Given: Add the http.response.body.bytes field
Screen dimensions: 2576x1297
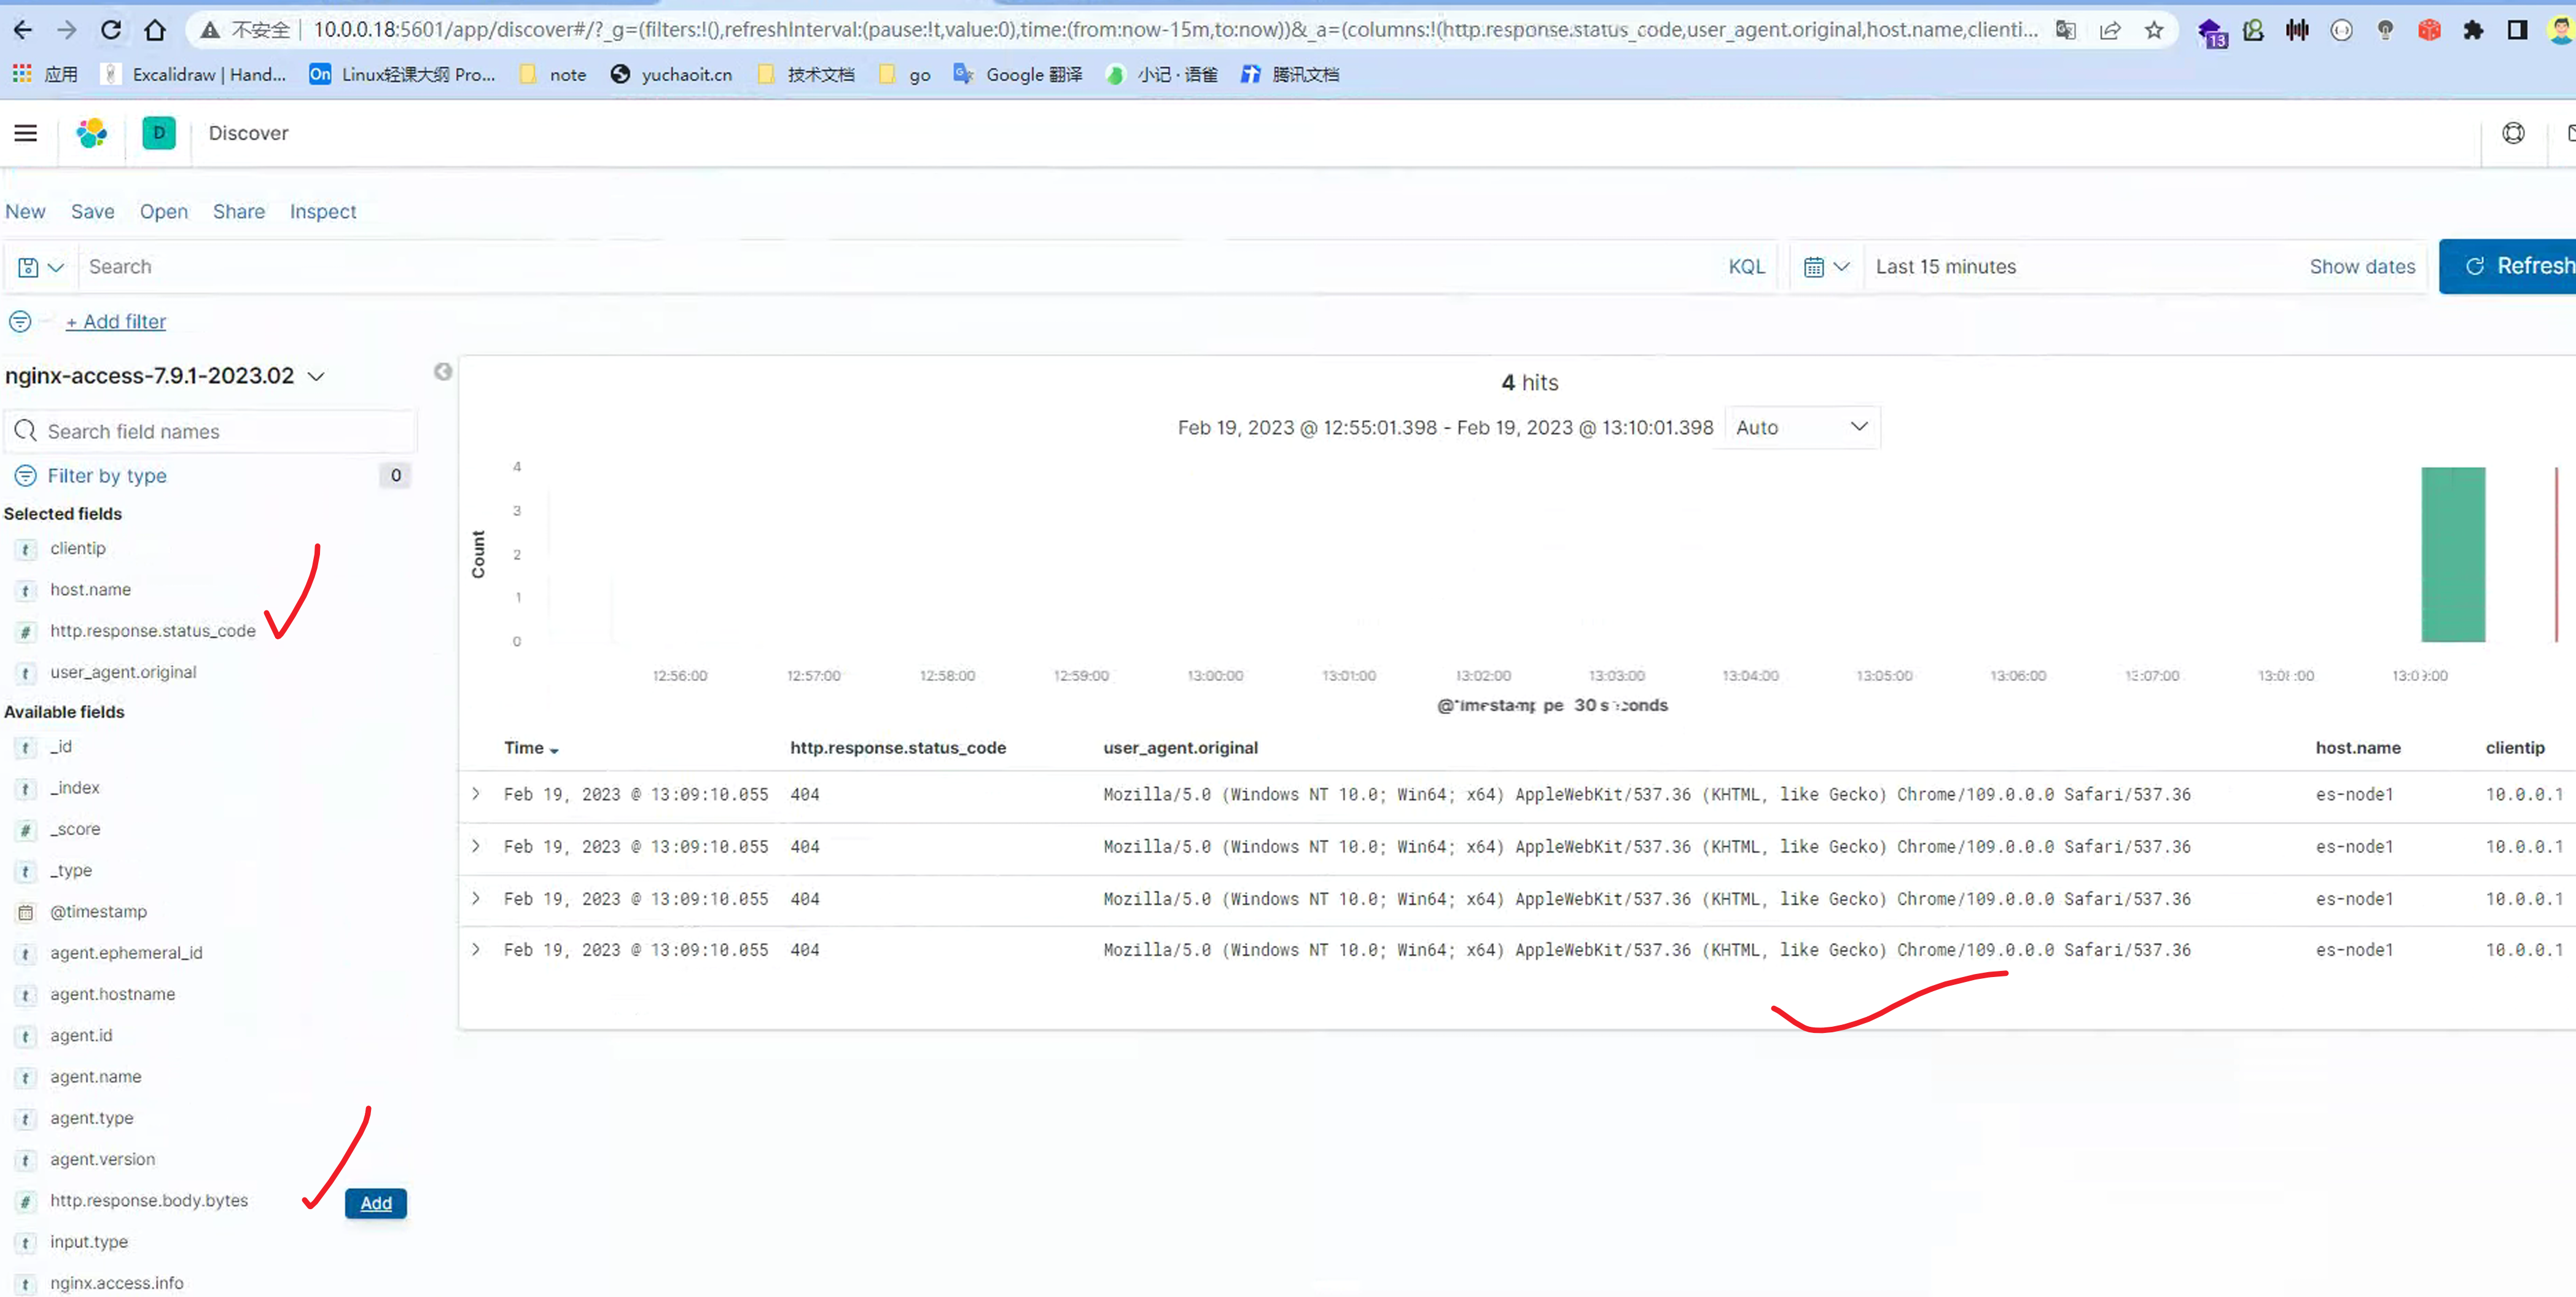Looking at the screenshot, I should point(375,1203).
